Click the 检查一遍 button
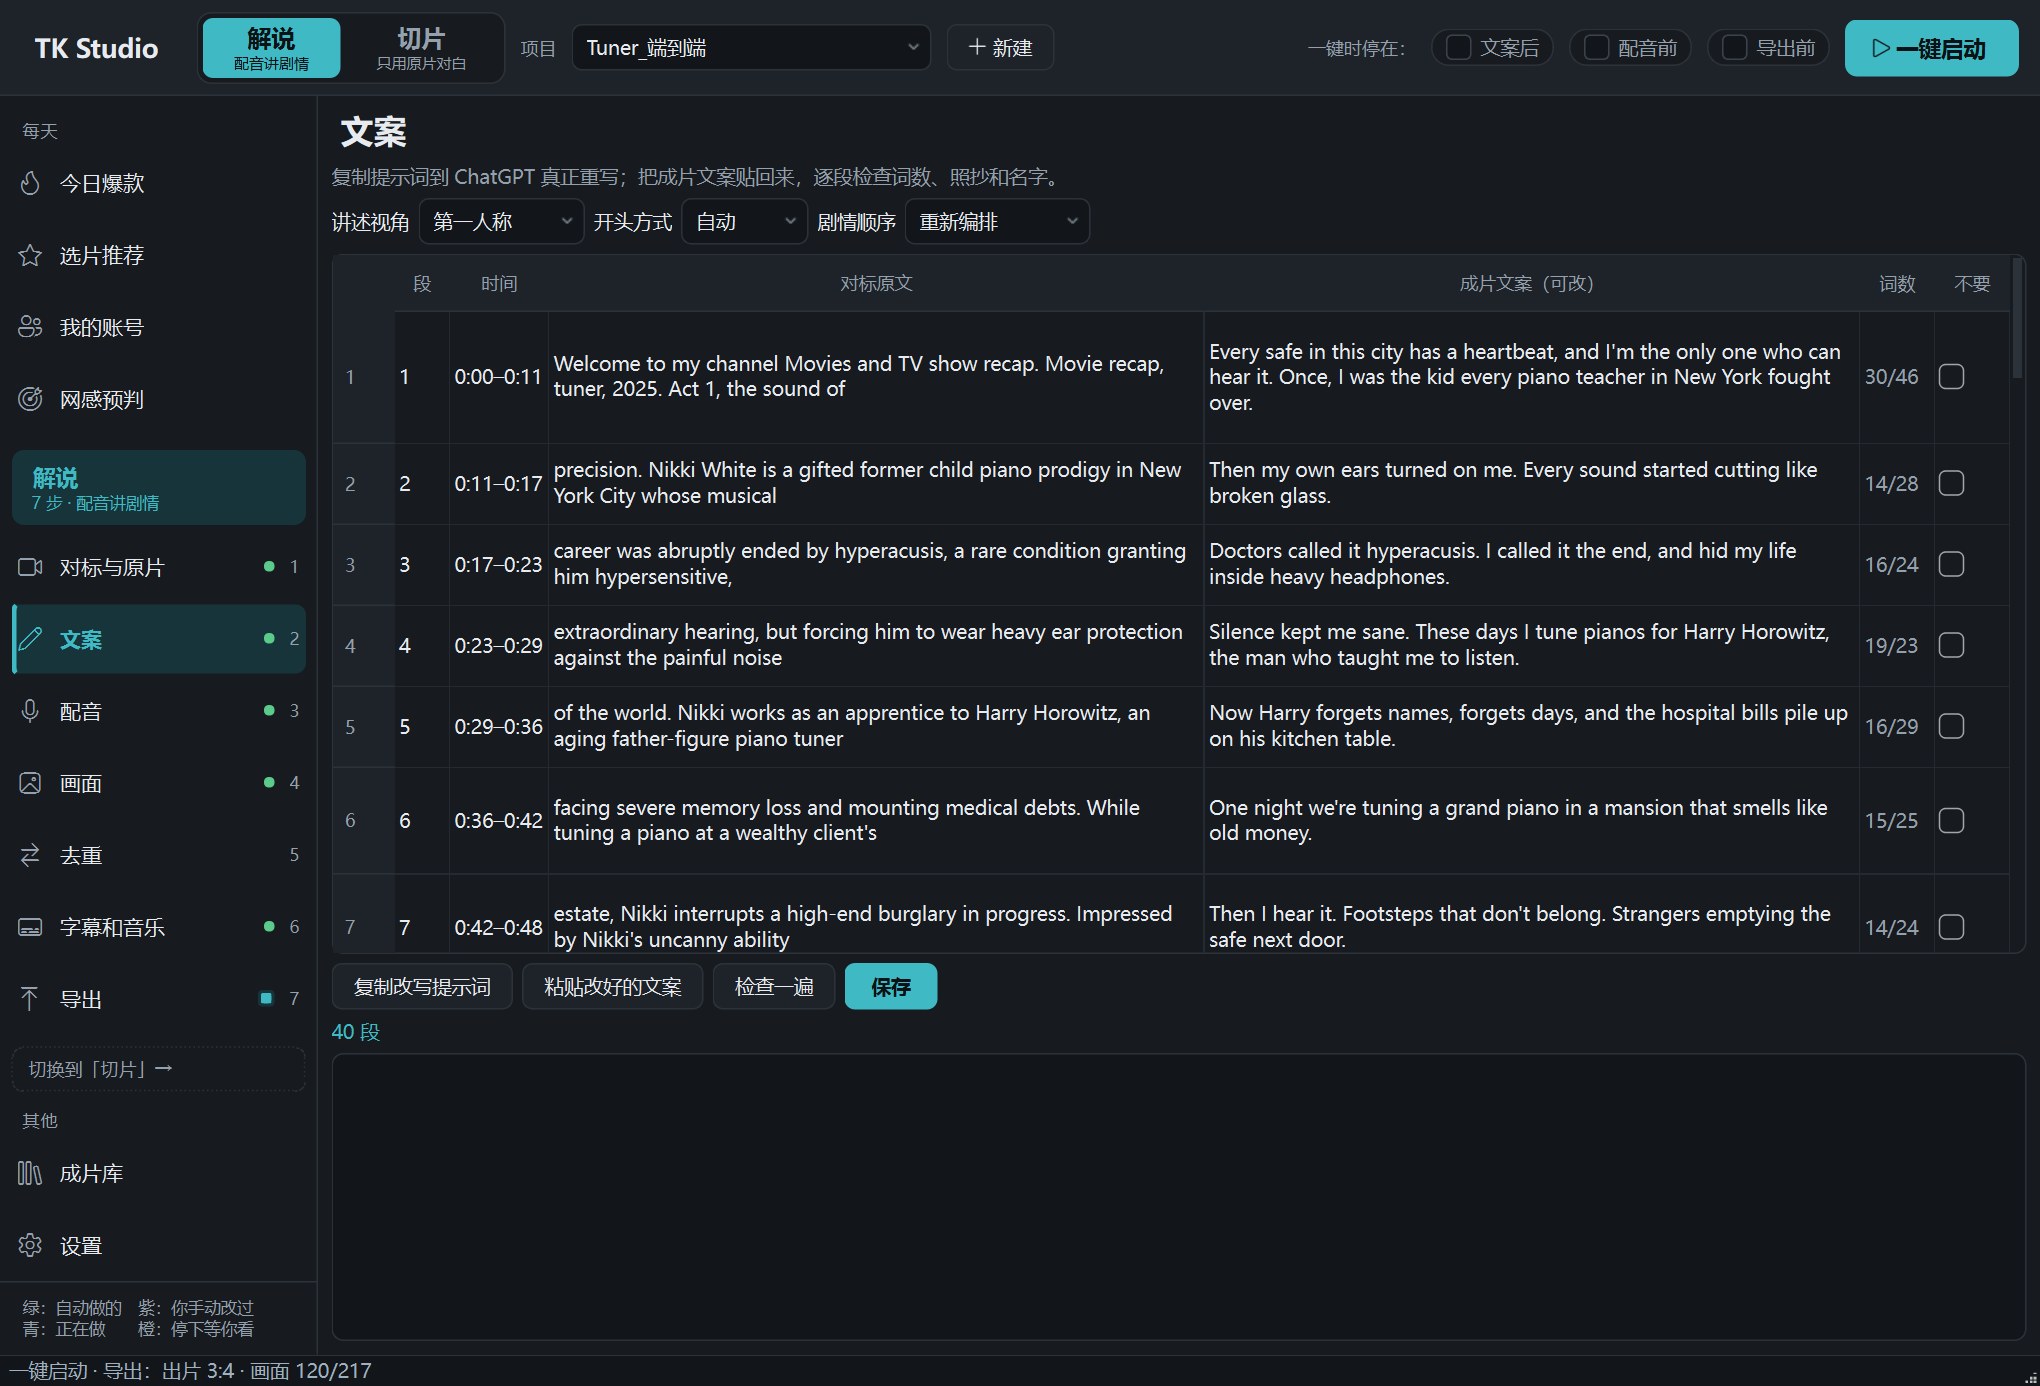This screenshot has width=2040, height=1386. pyautogui.click(x=774, y=987)
